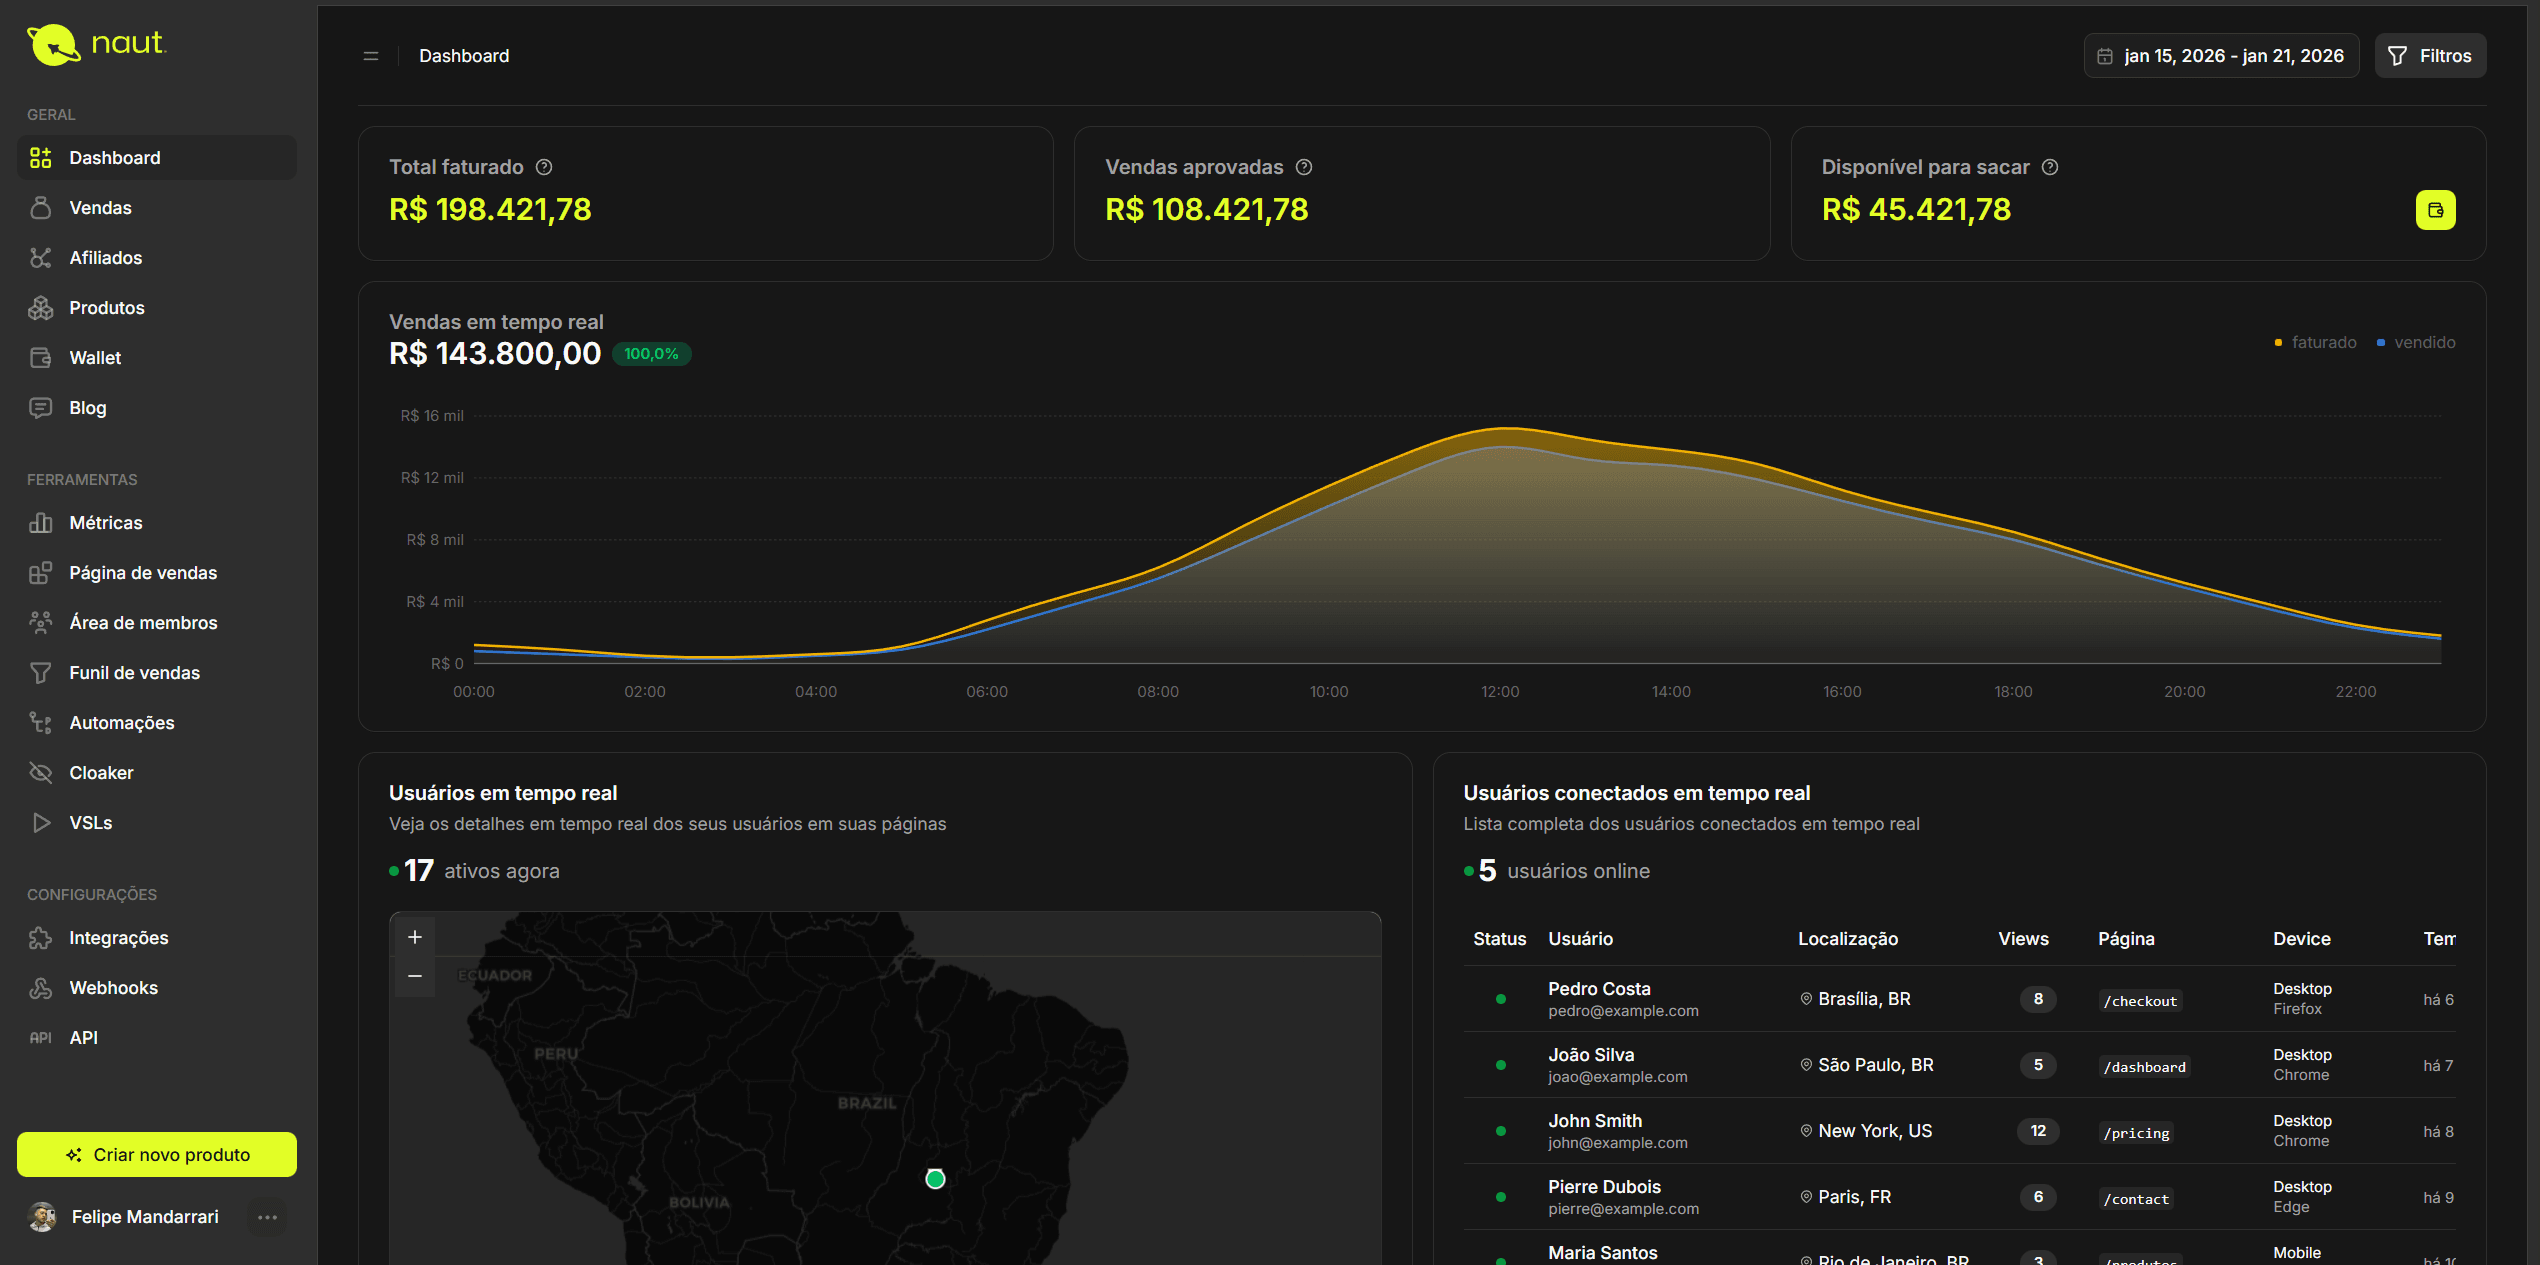
Task: Click the sidebar collapse icon beside Dashboard
Action: point(371,56)
